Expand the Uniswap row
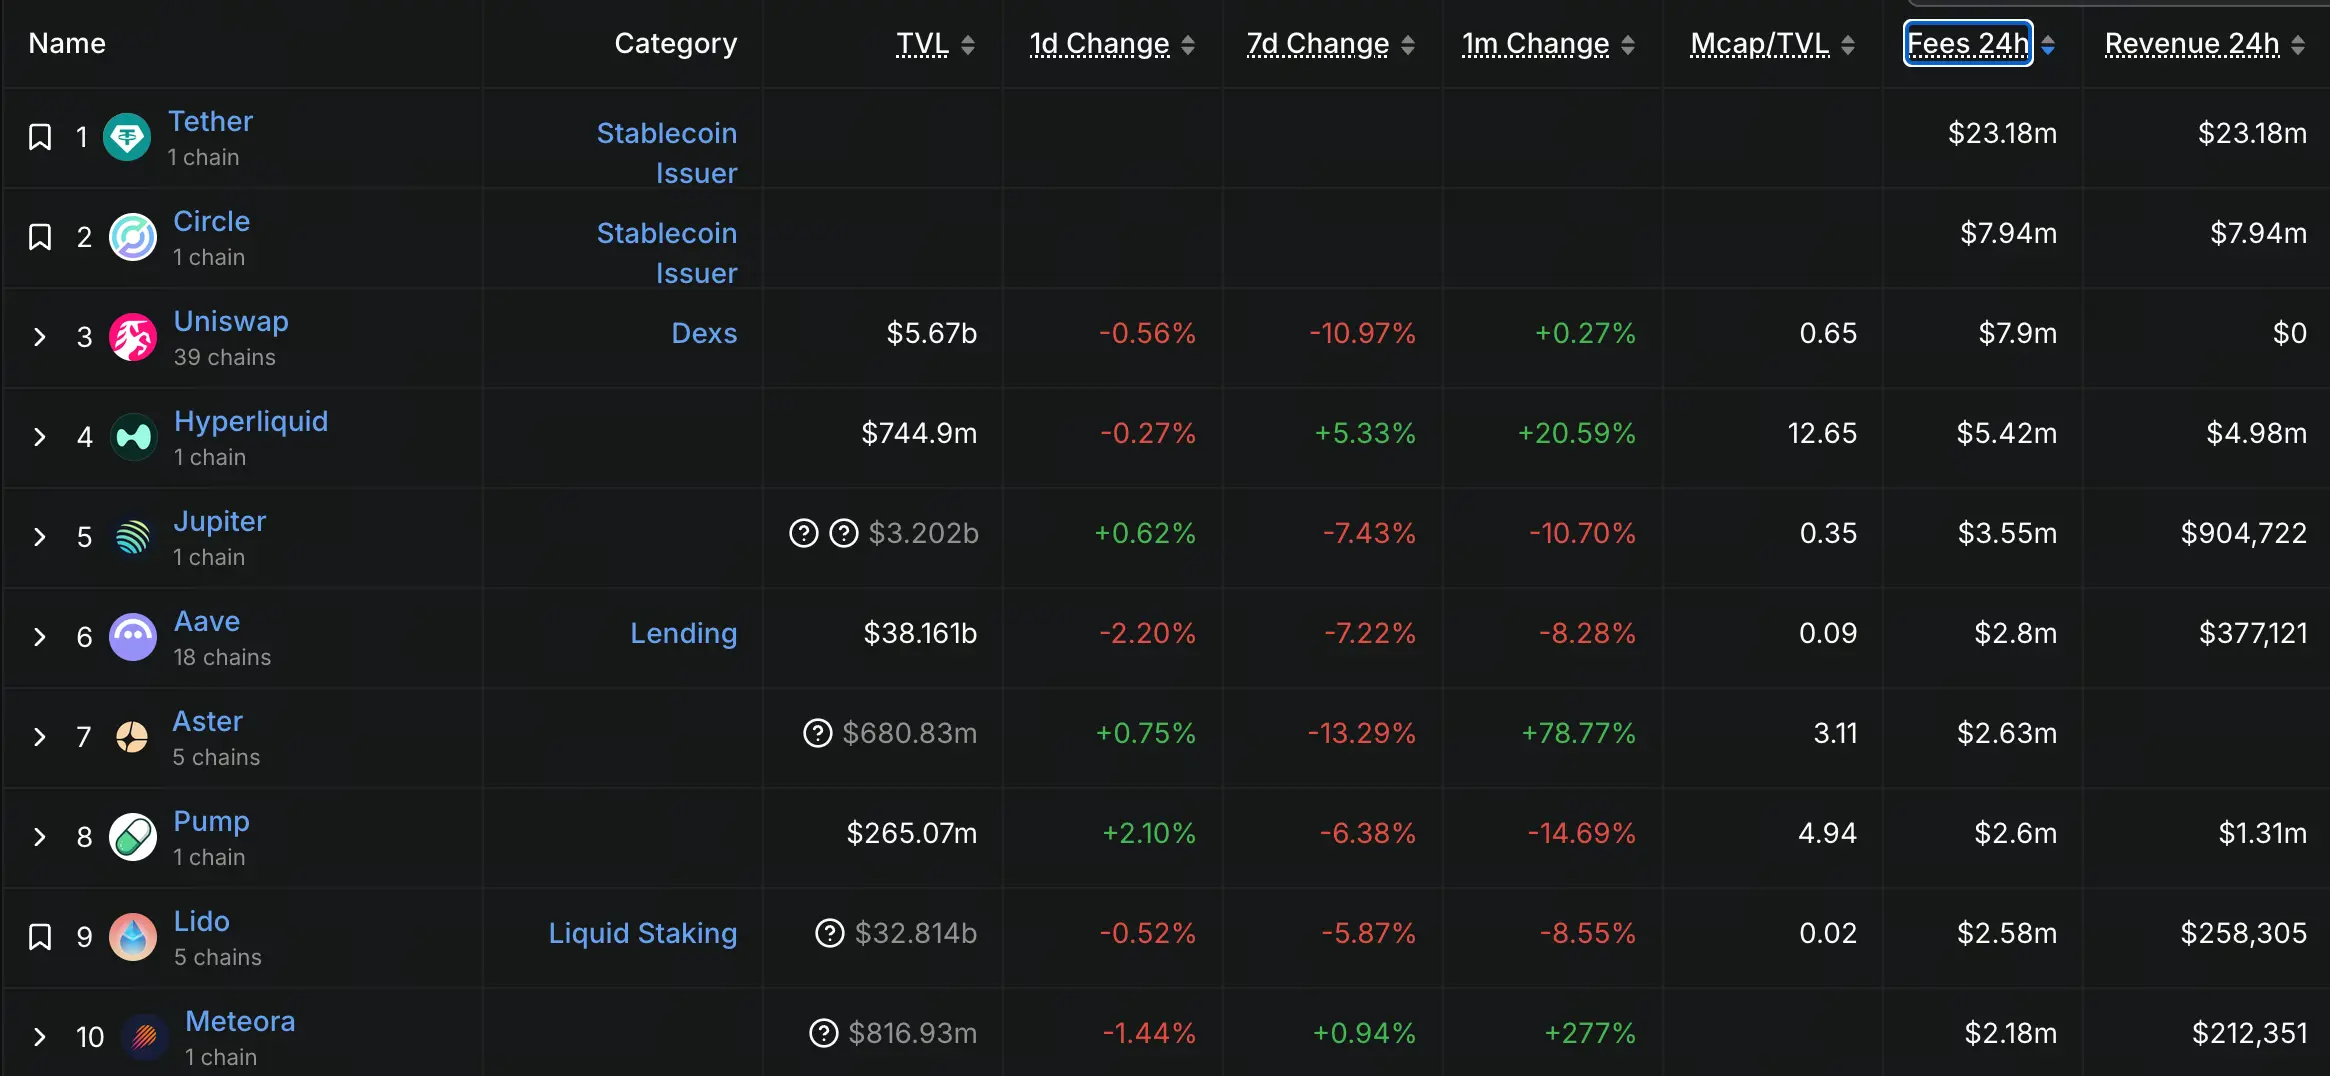This screenshot has width=2330, height=1076. coord(40,337)
